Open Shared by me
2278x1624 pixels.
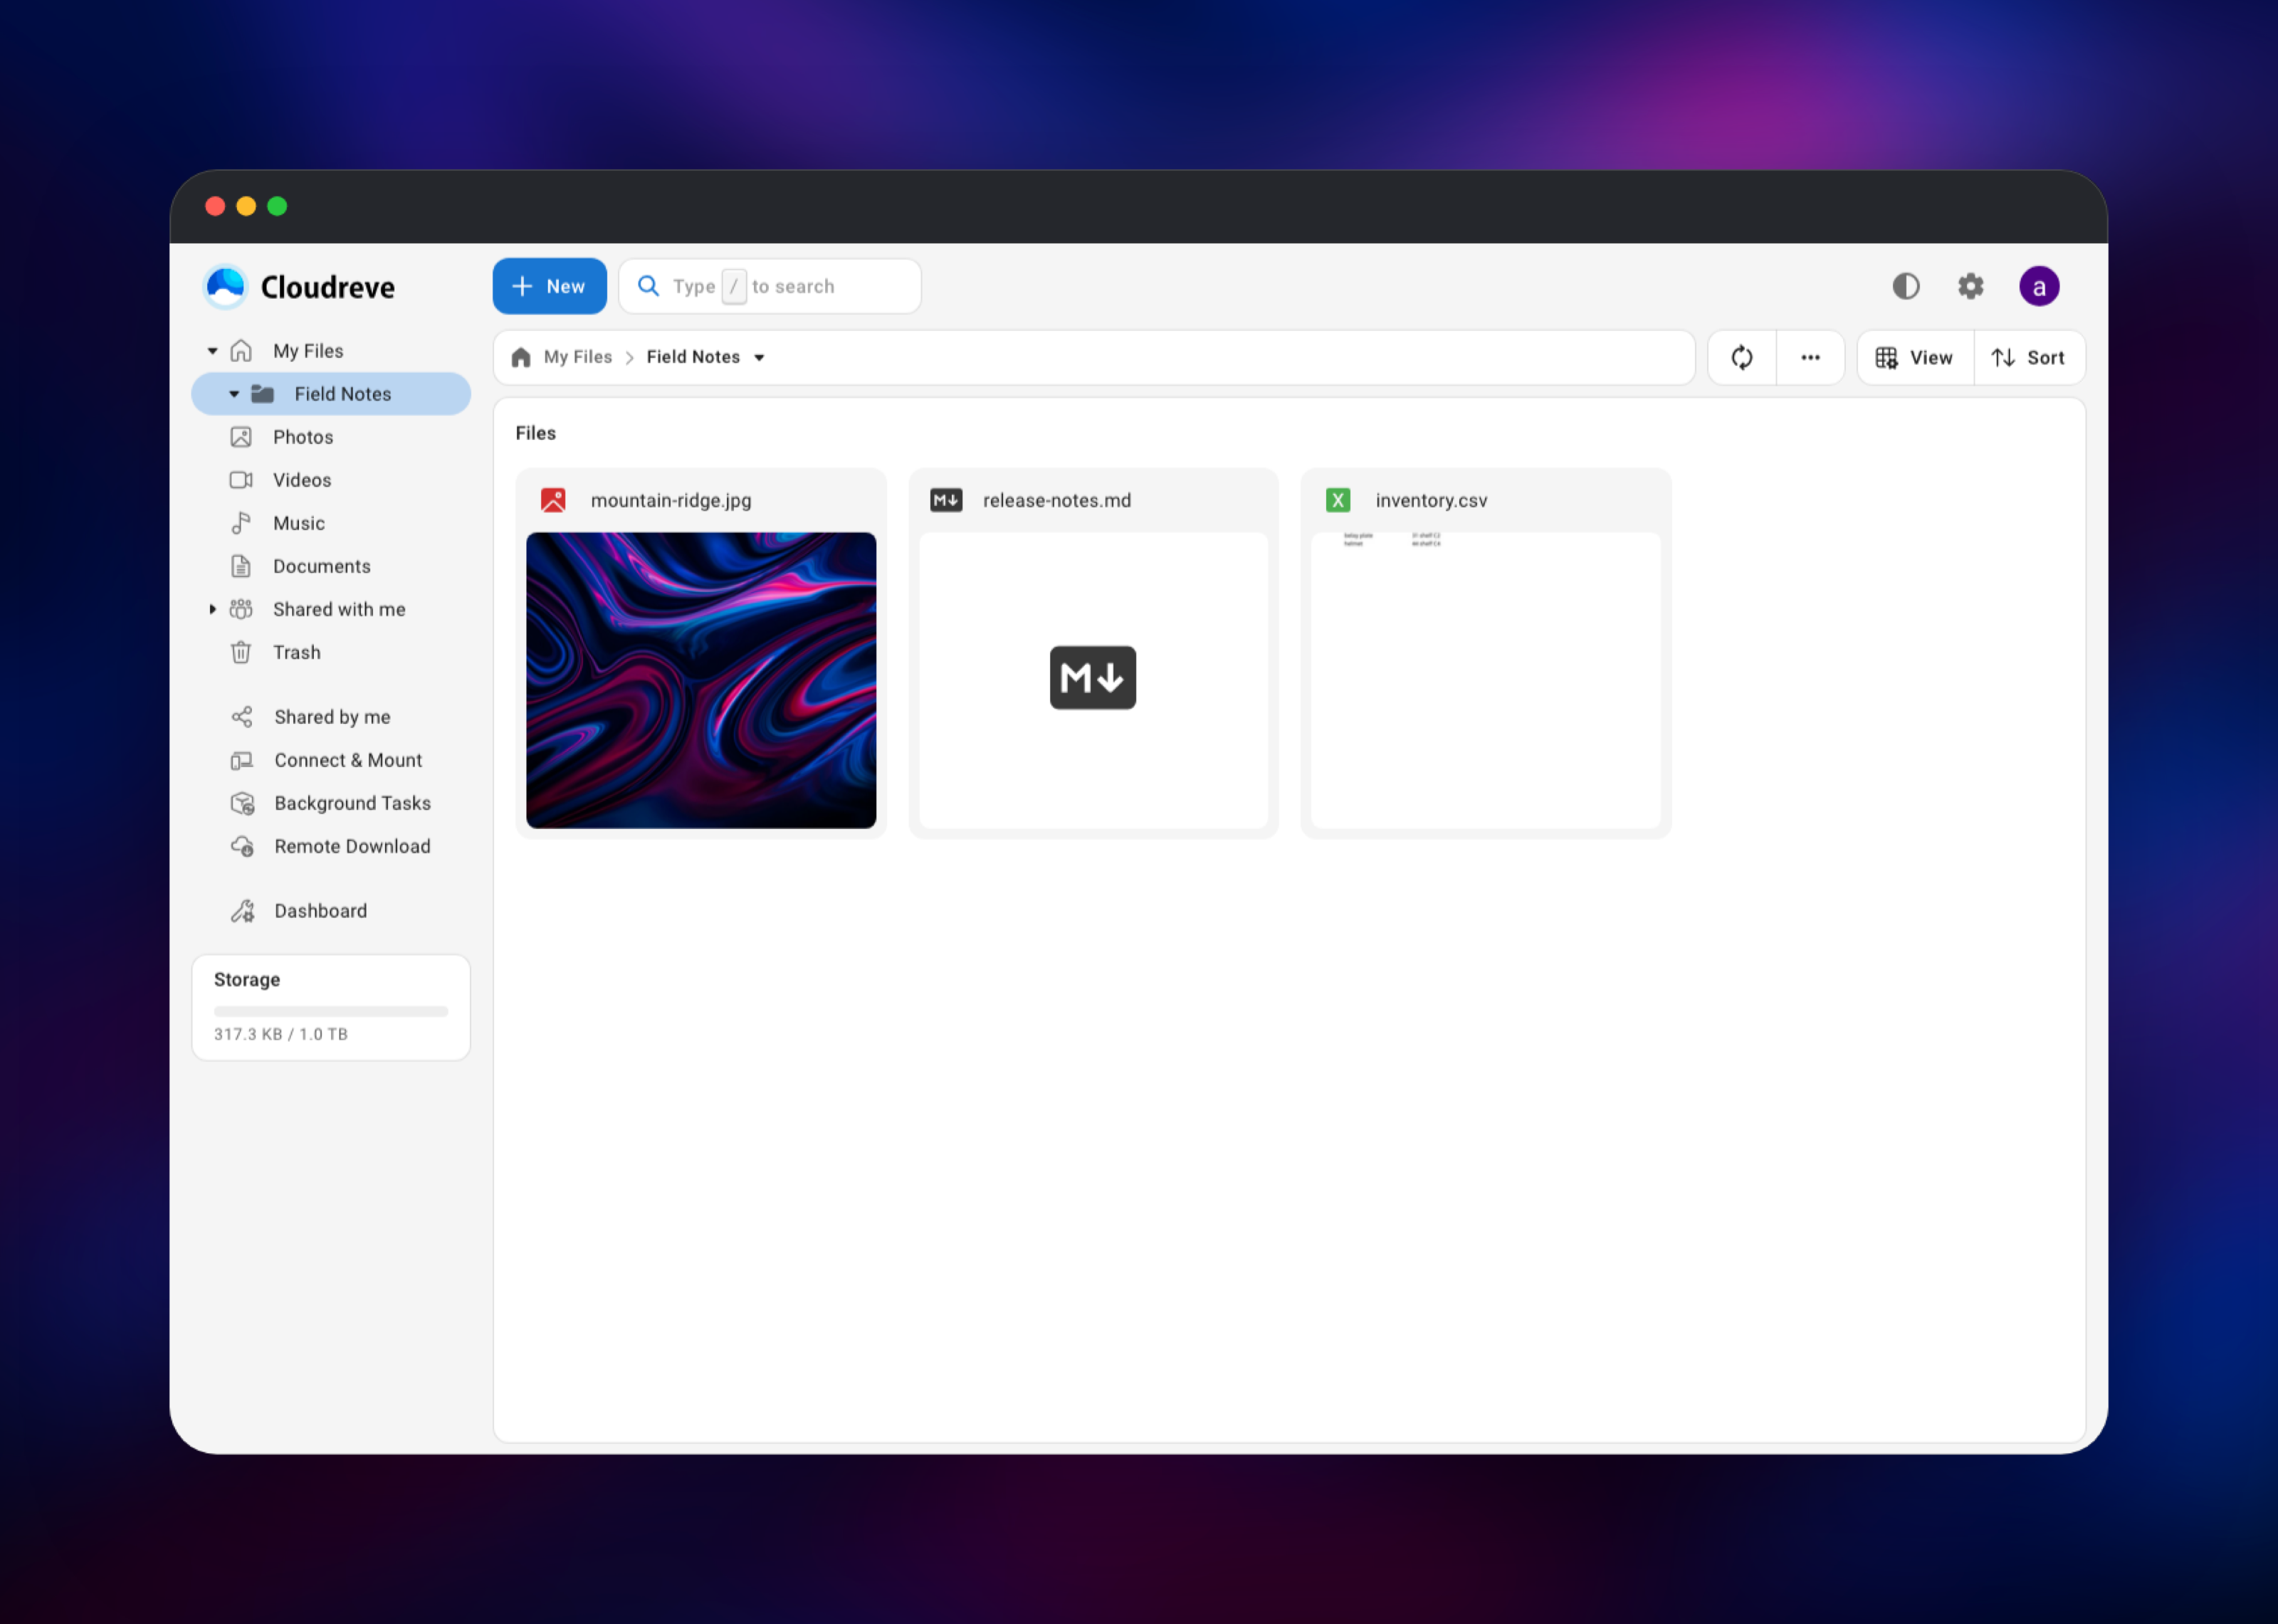(331, 717)
